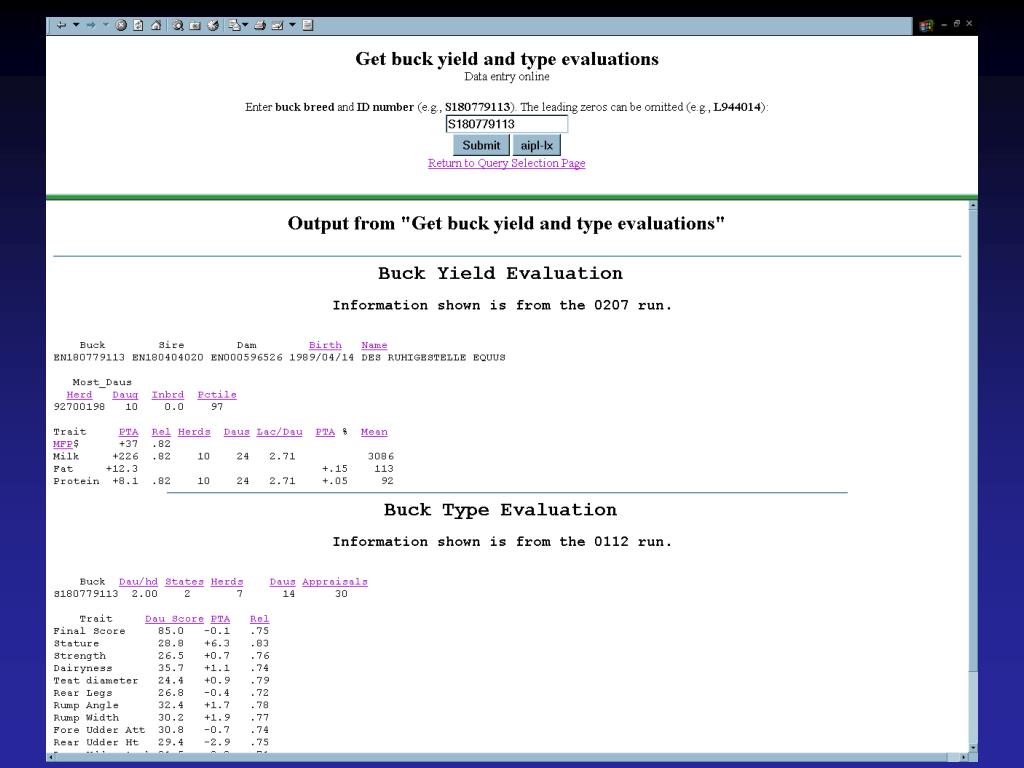The width and height of the screenshot is (1024, 768).
Task: Refresh the page with the Refresh icon
Action: click(x=138, y=25)
